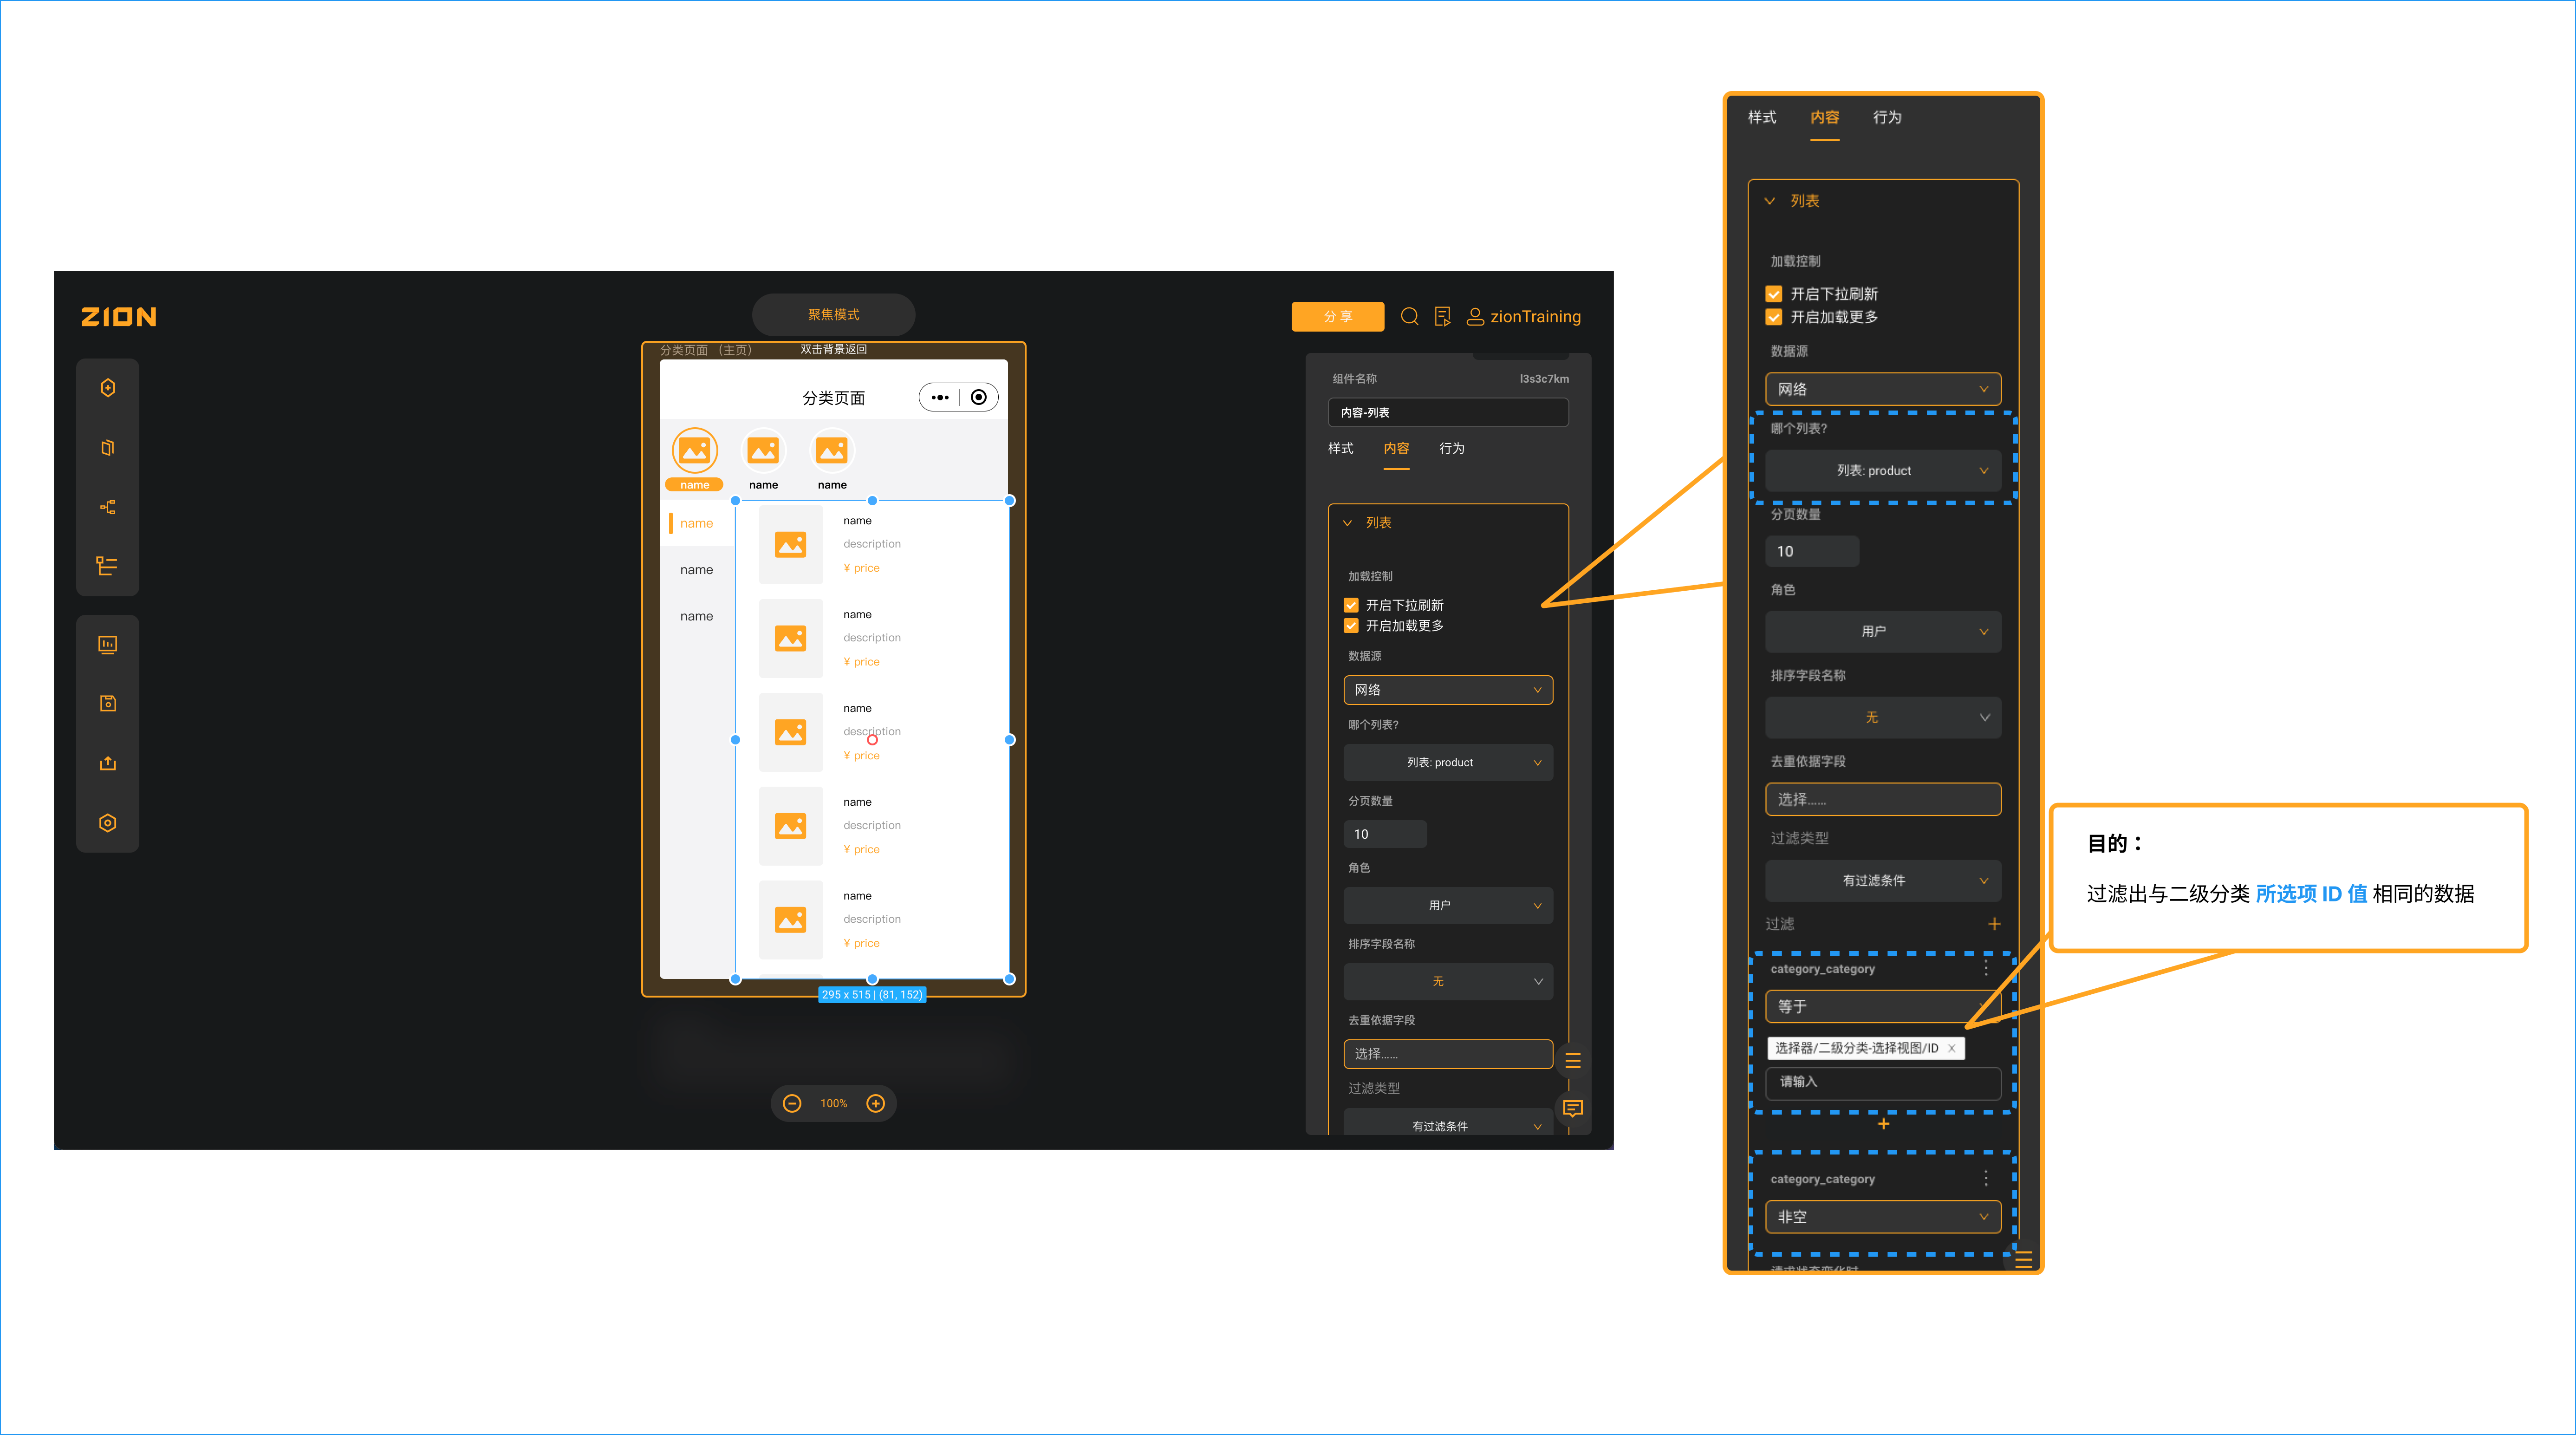This screenshot has width=2576, height=1435.
Task: Click the second name category image icon
Action: tap(763, 451)
